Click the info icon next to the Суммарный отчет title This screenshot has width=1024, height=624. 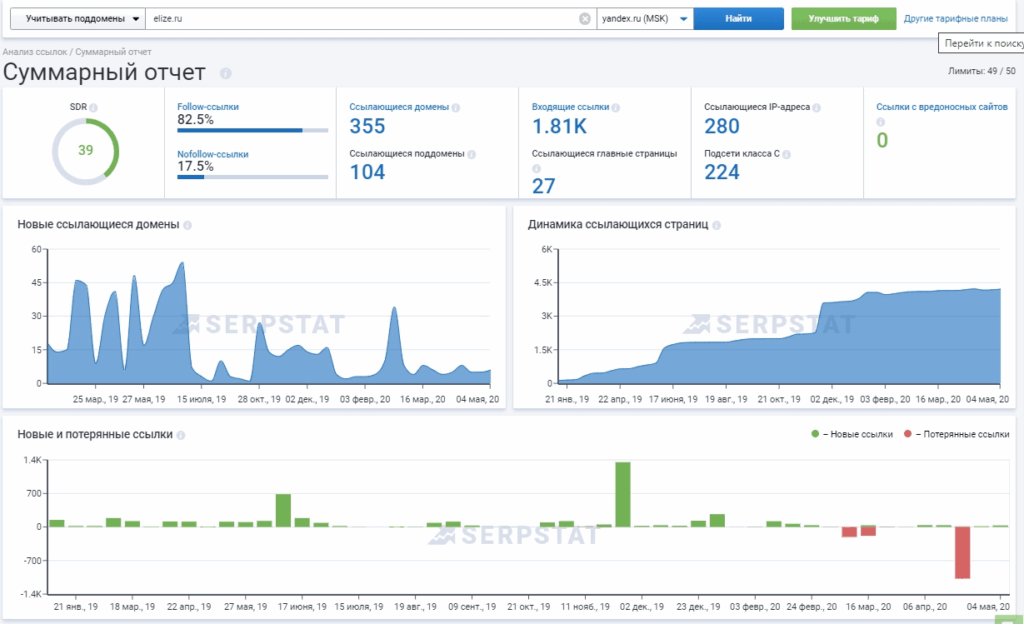pos(226,73)
